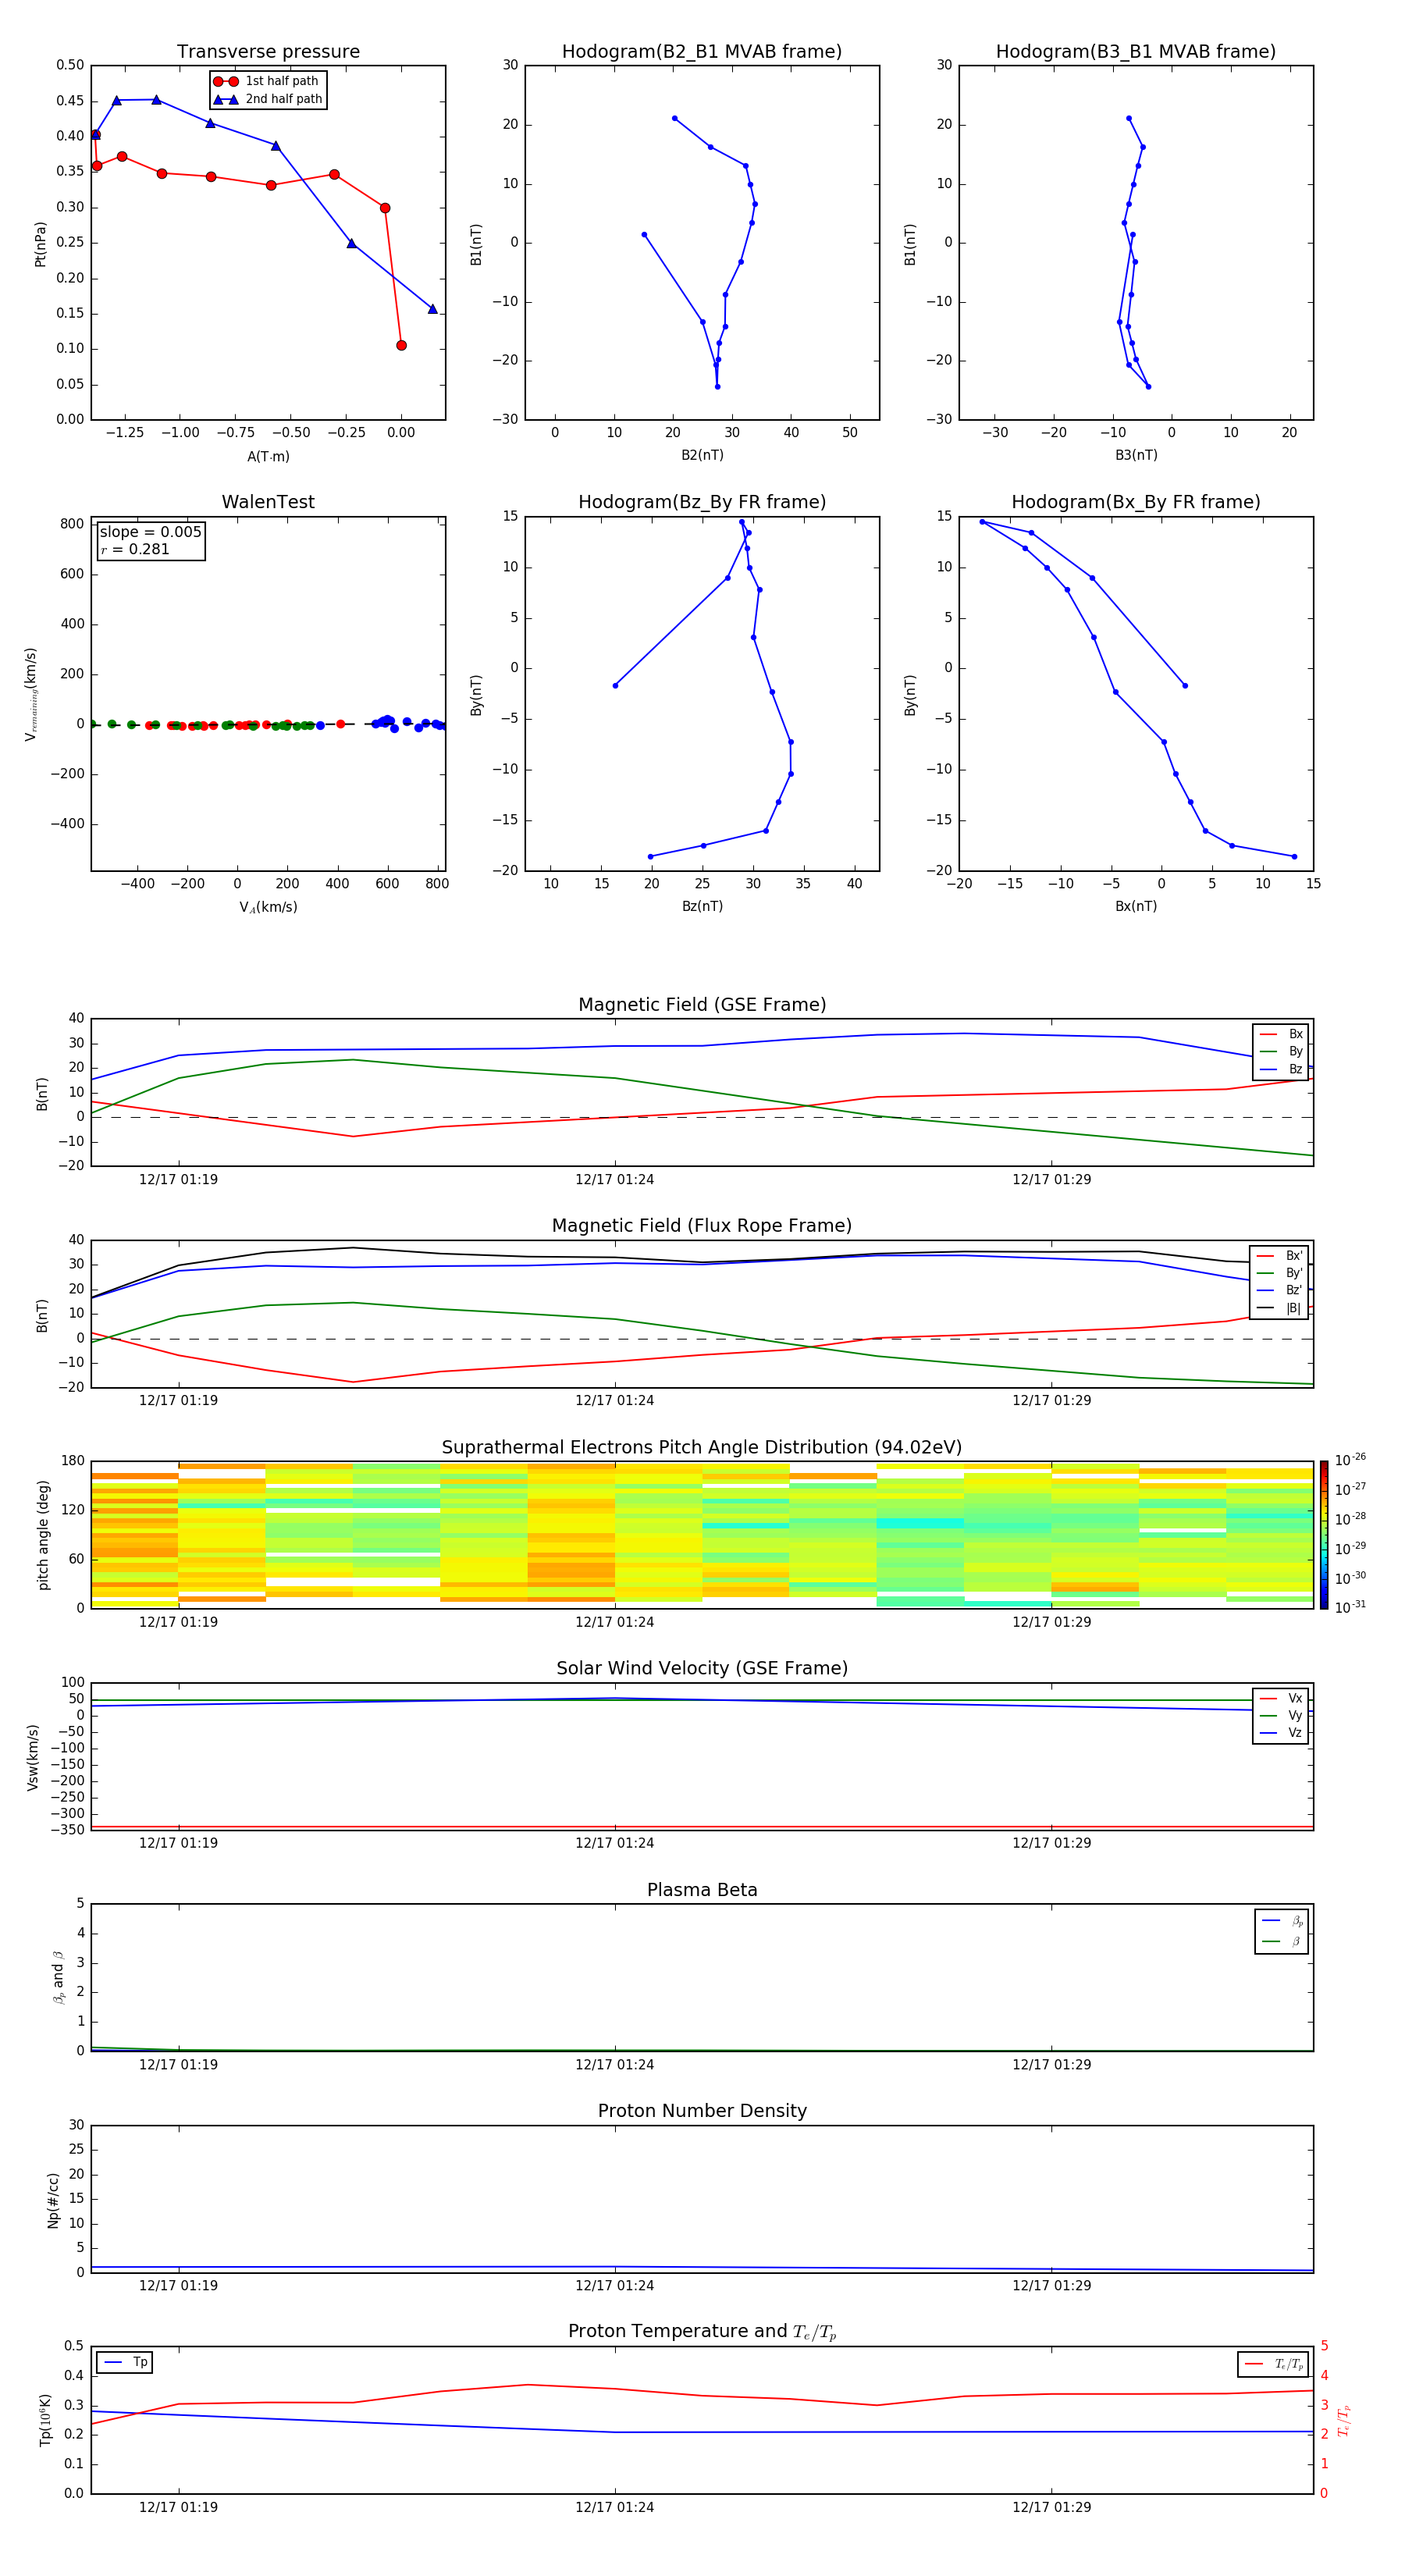Click the red 'Te/Tp' legend entry
This screenshot has height=2576, width=1405.
pyautogui.click(x=1289, y=2364)
